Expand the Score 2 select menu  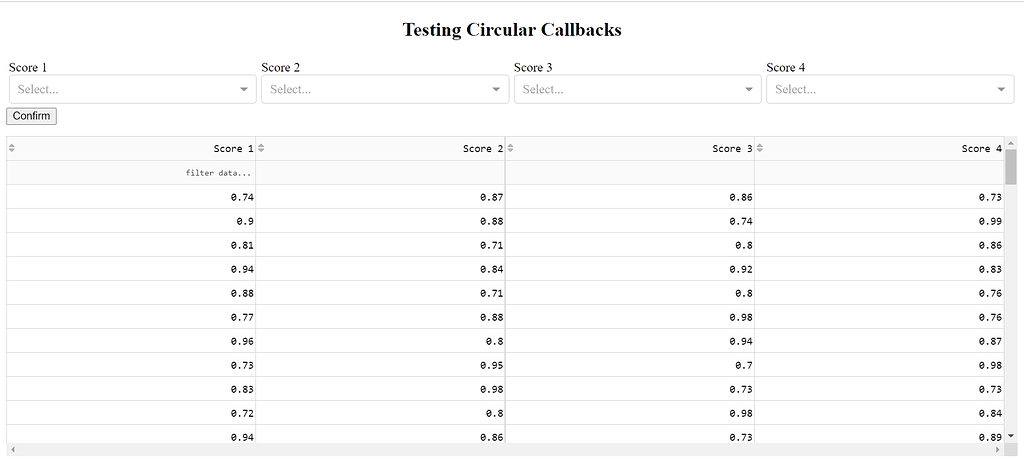click(x=384, y=89)
